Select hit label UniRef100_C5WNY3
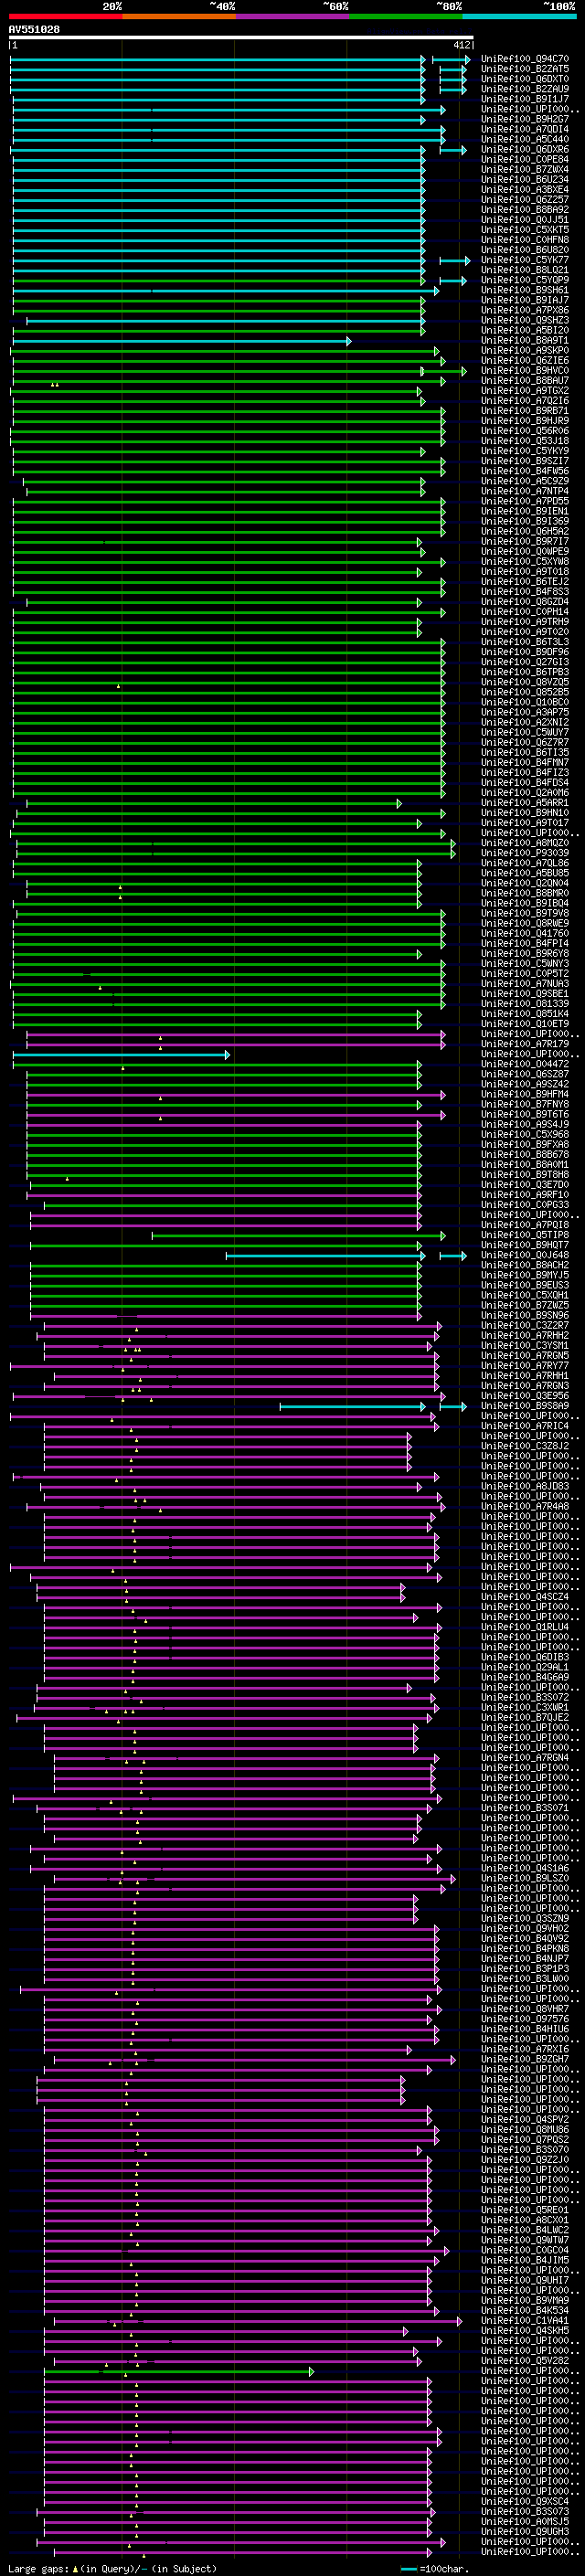 click(x=525, y=964)
